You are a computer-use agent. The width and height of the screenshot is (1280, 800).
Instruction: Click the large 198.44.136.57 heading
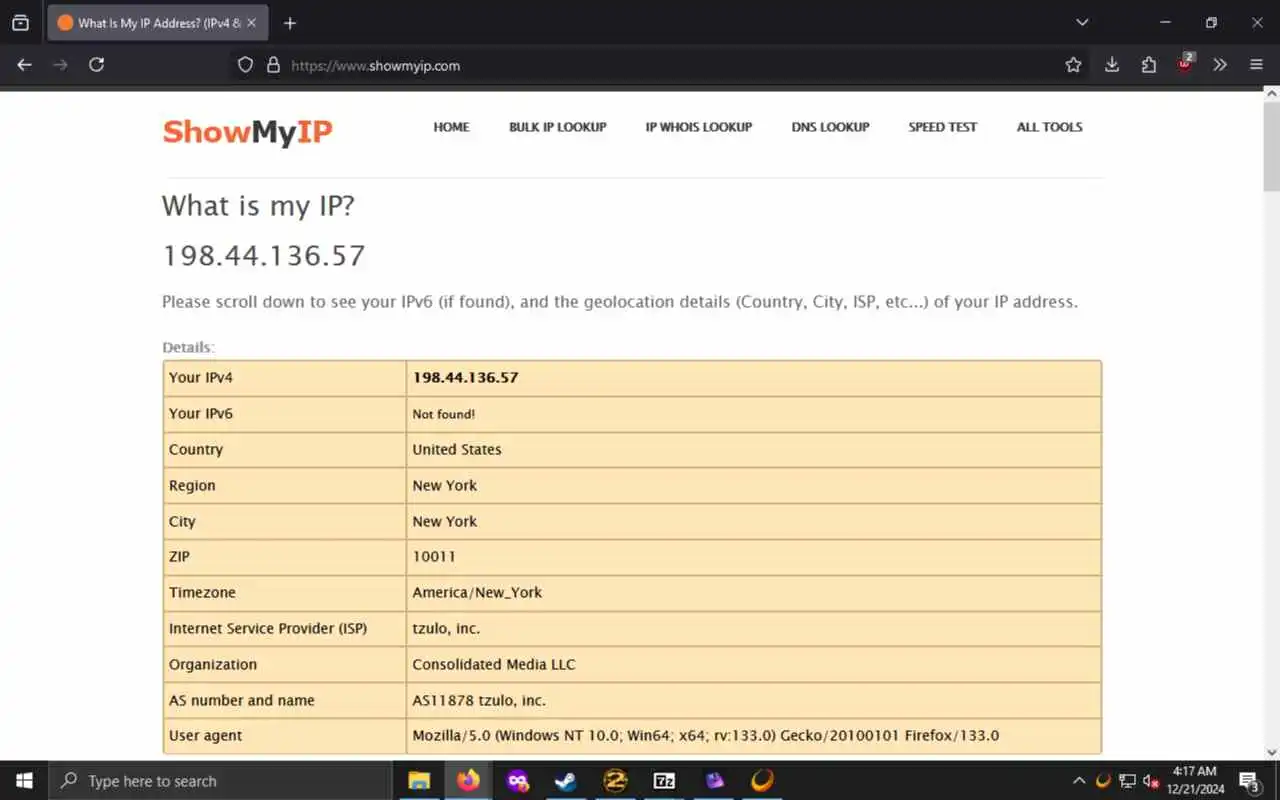point(264,256)
